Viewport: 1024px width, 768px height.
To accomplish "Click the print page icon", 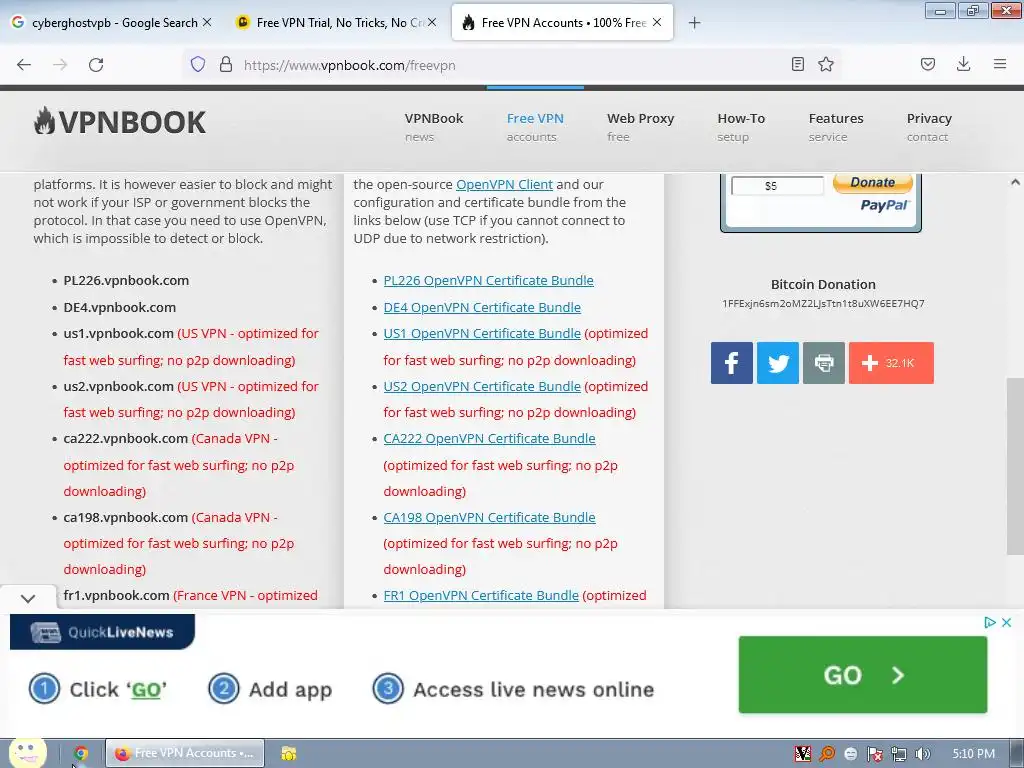I will 824,362.
